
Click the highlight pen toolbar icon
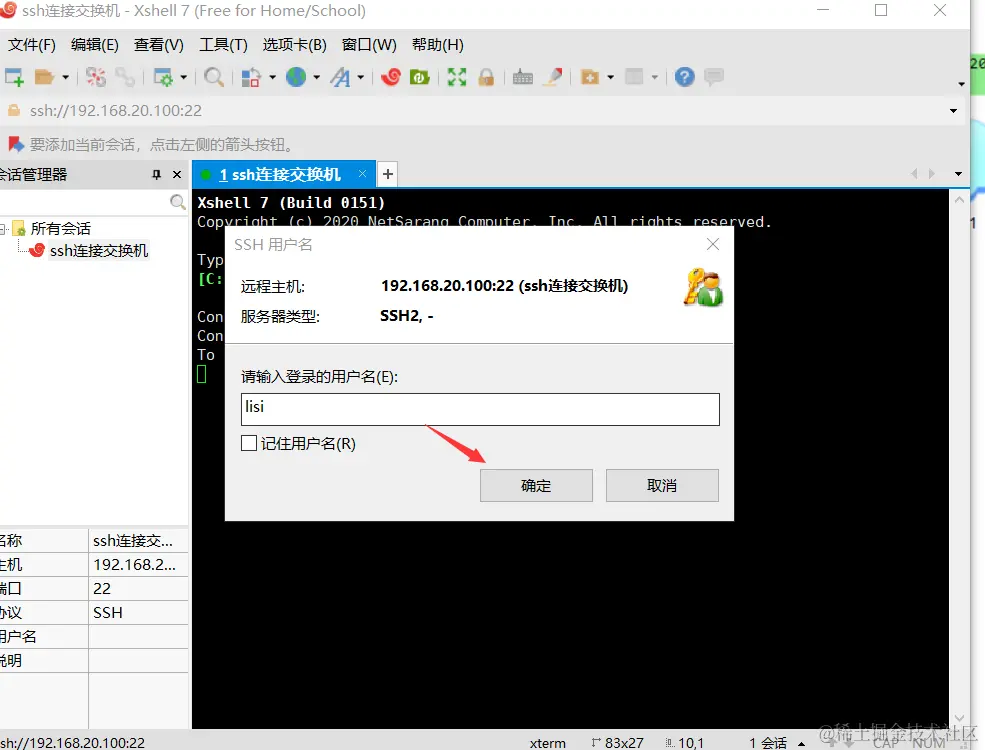tap(553, 77)
